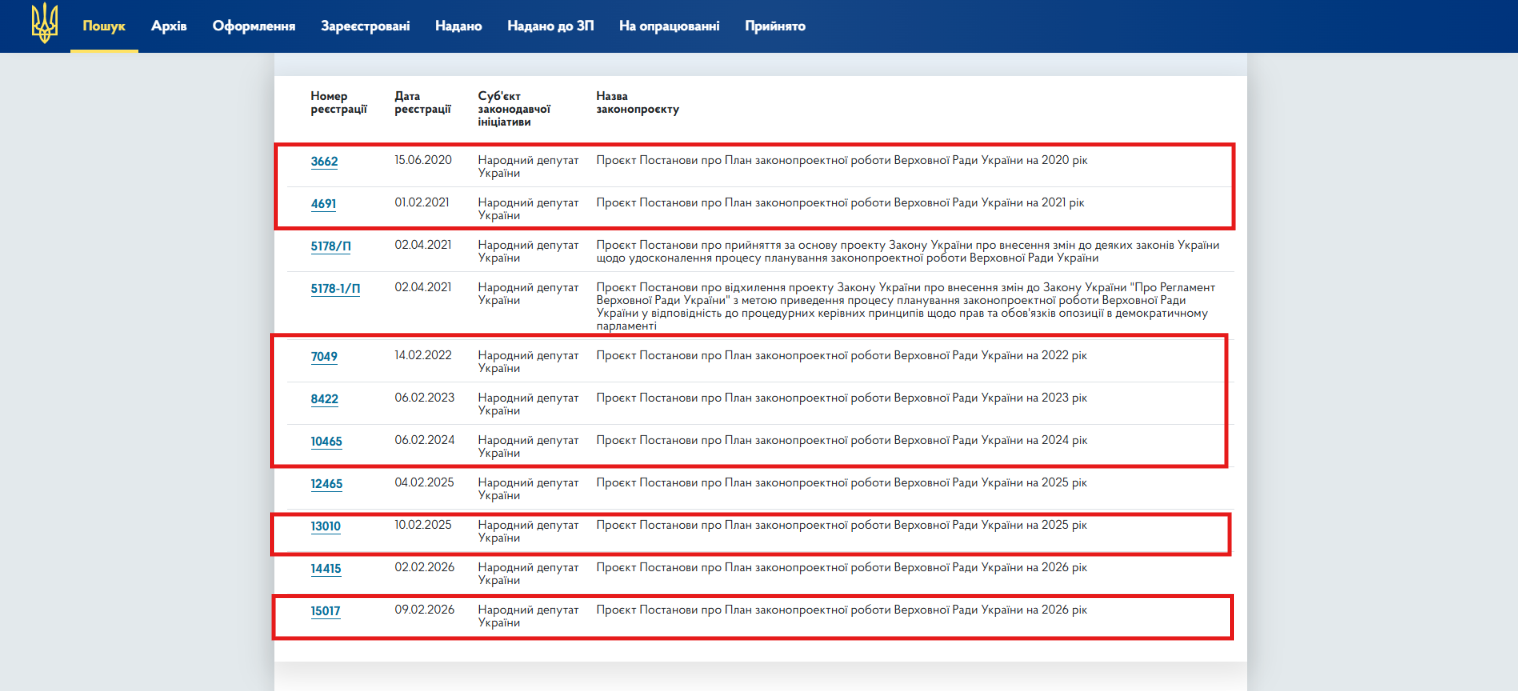Open bill number 4691
This screenshot has height=692, width=1518.
click(x=323, y=204)
